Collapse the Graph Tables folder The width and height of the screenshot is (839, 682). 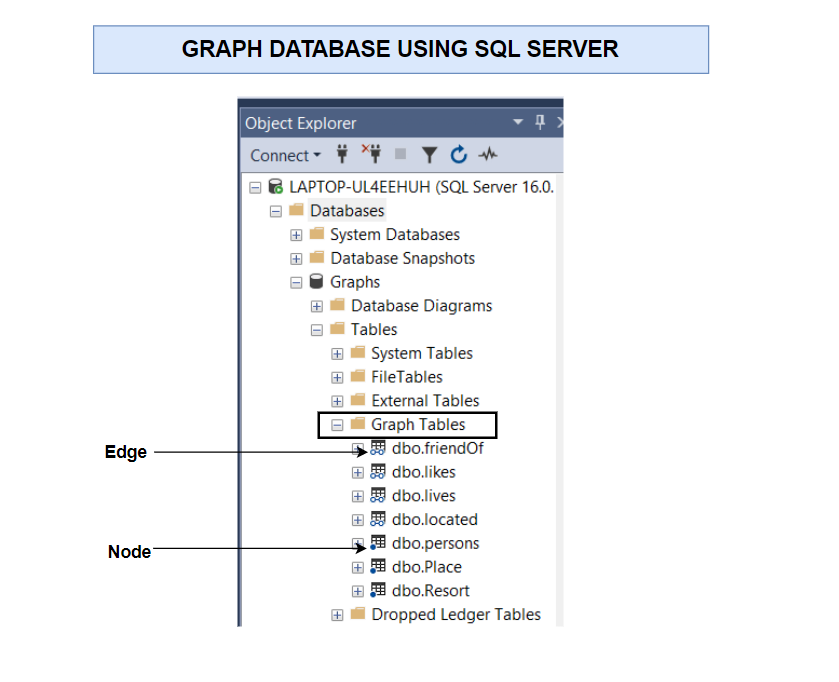click(337, 425)
